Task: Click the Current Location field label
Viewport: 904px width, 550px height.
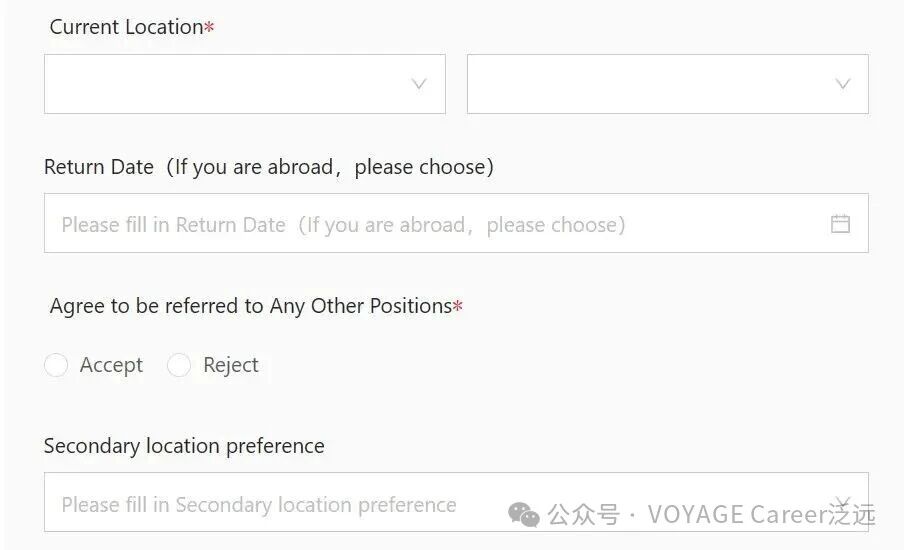Action: tap(126, 28)
